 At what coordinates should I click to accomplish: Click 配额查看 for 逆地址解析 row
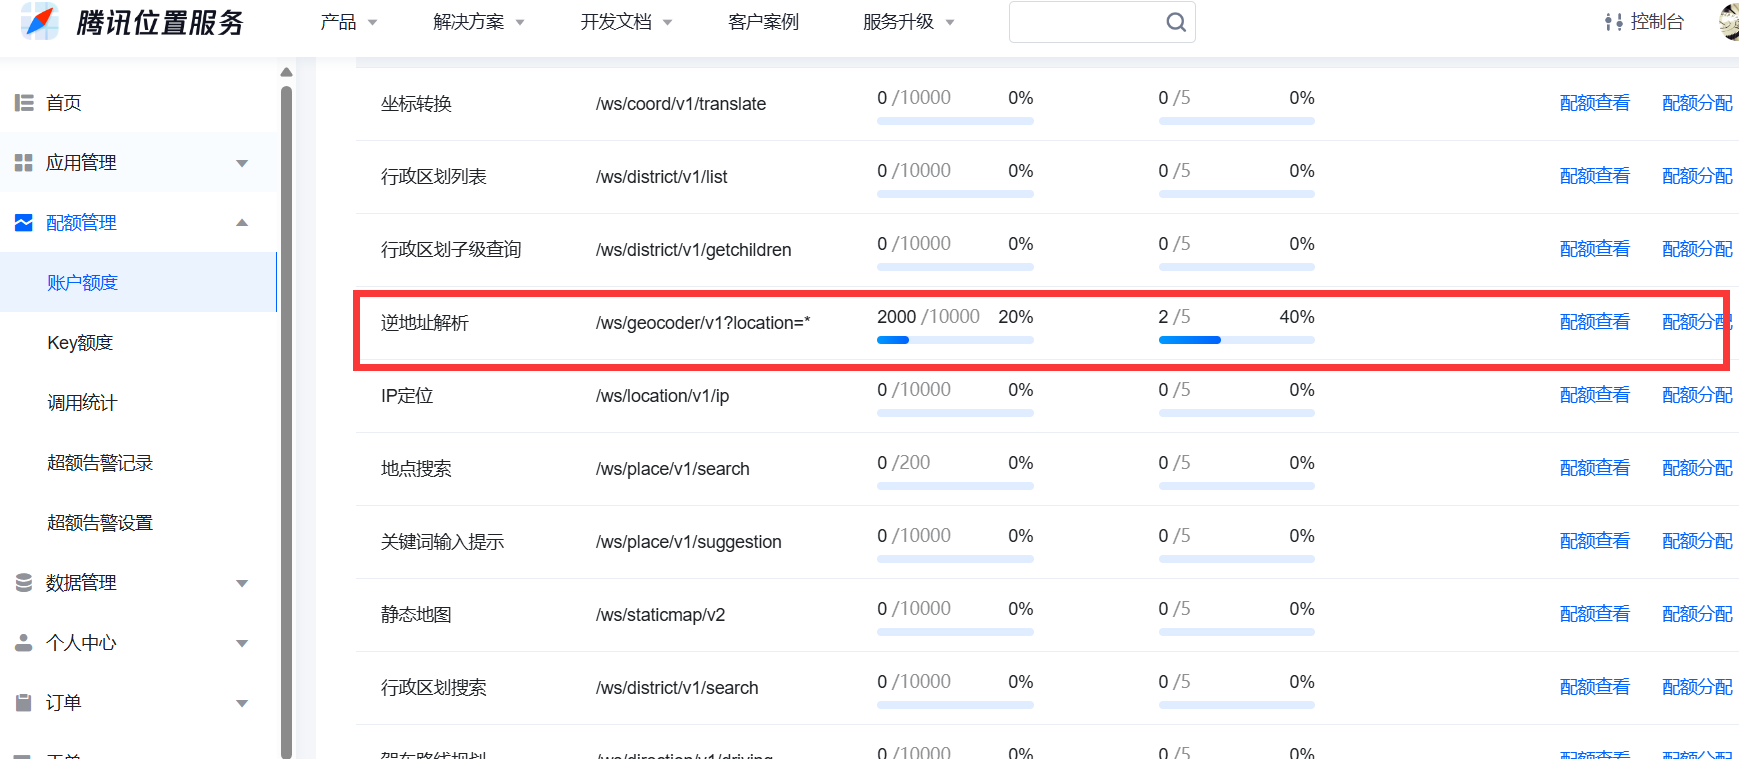click(x=1595, y=322)
